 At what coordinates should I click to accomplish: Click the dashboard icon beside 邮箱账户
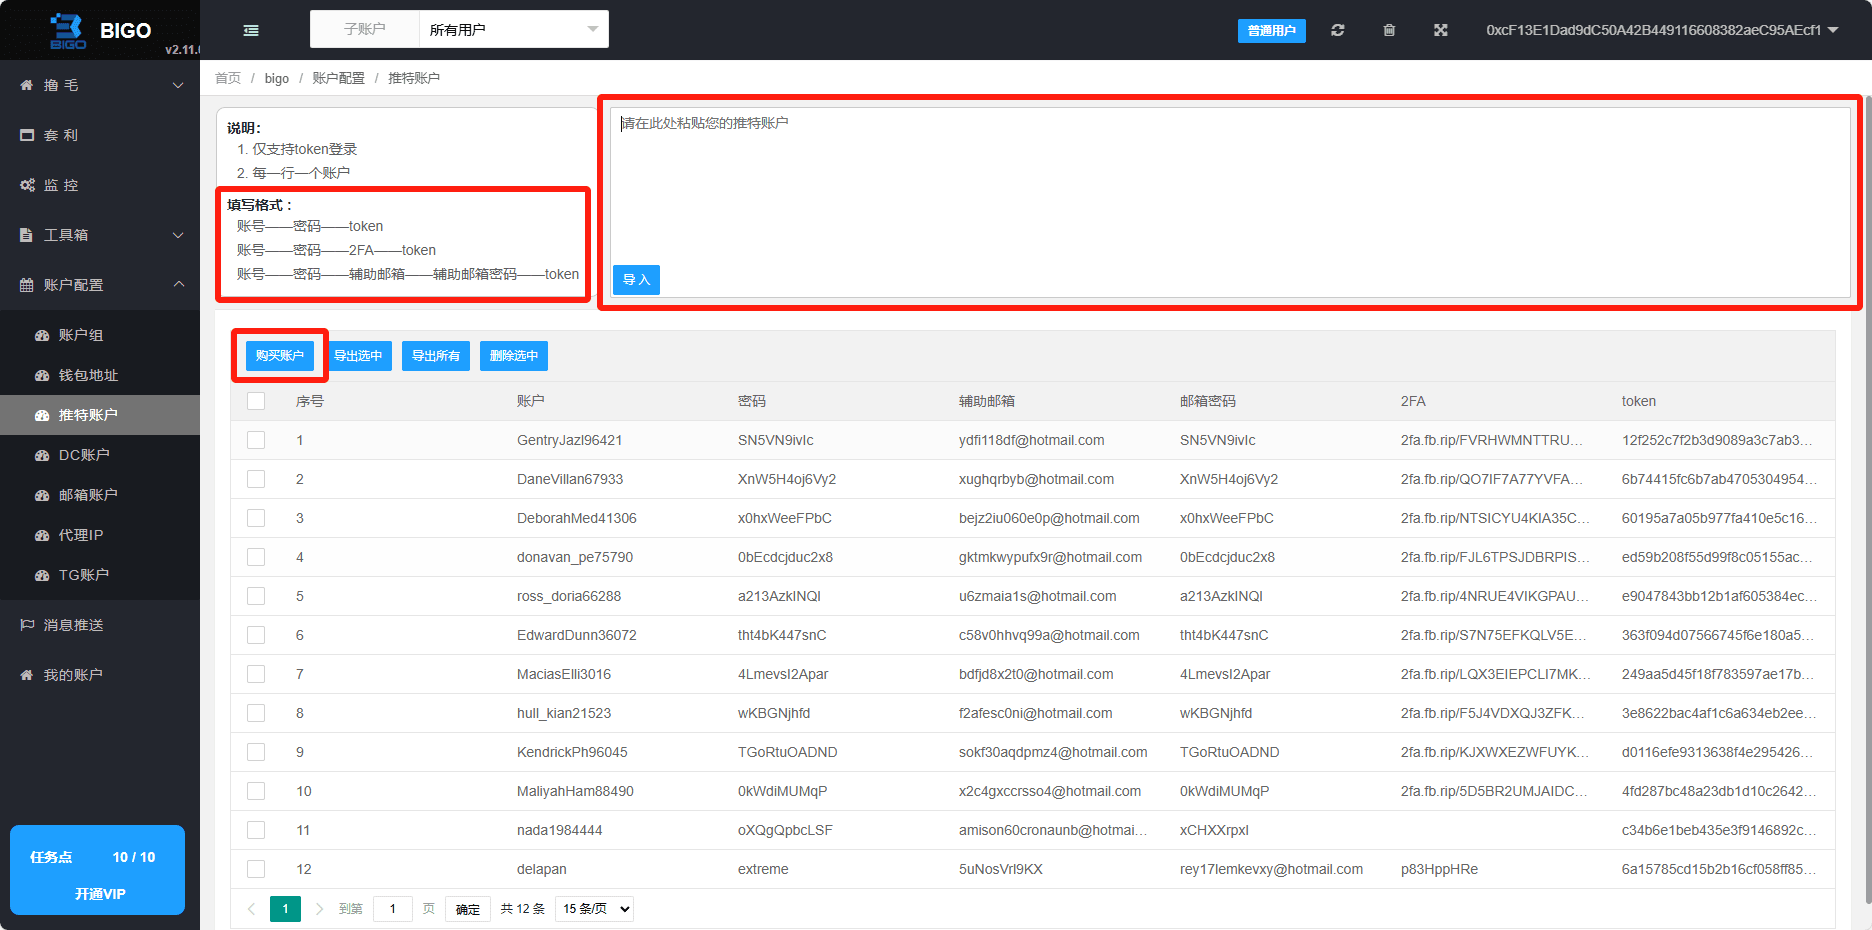click(x=42, y=496)
